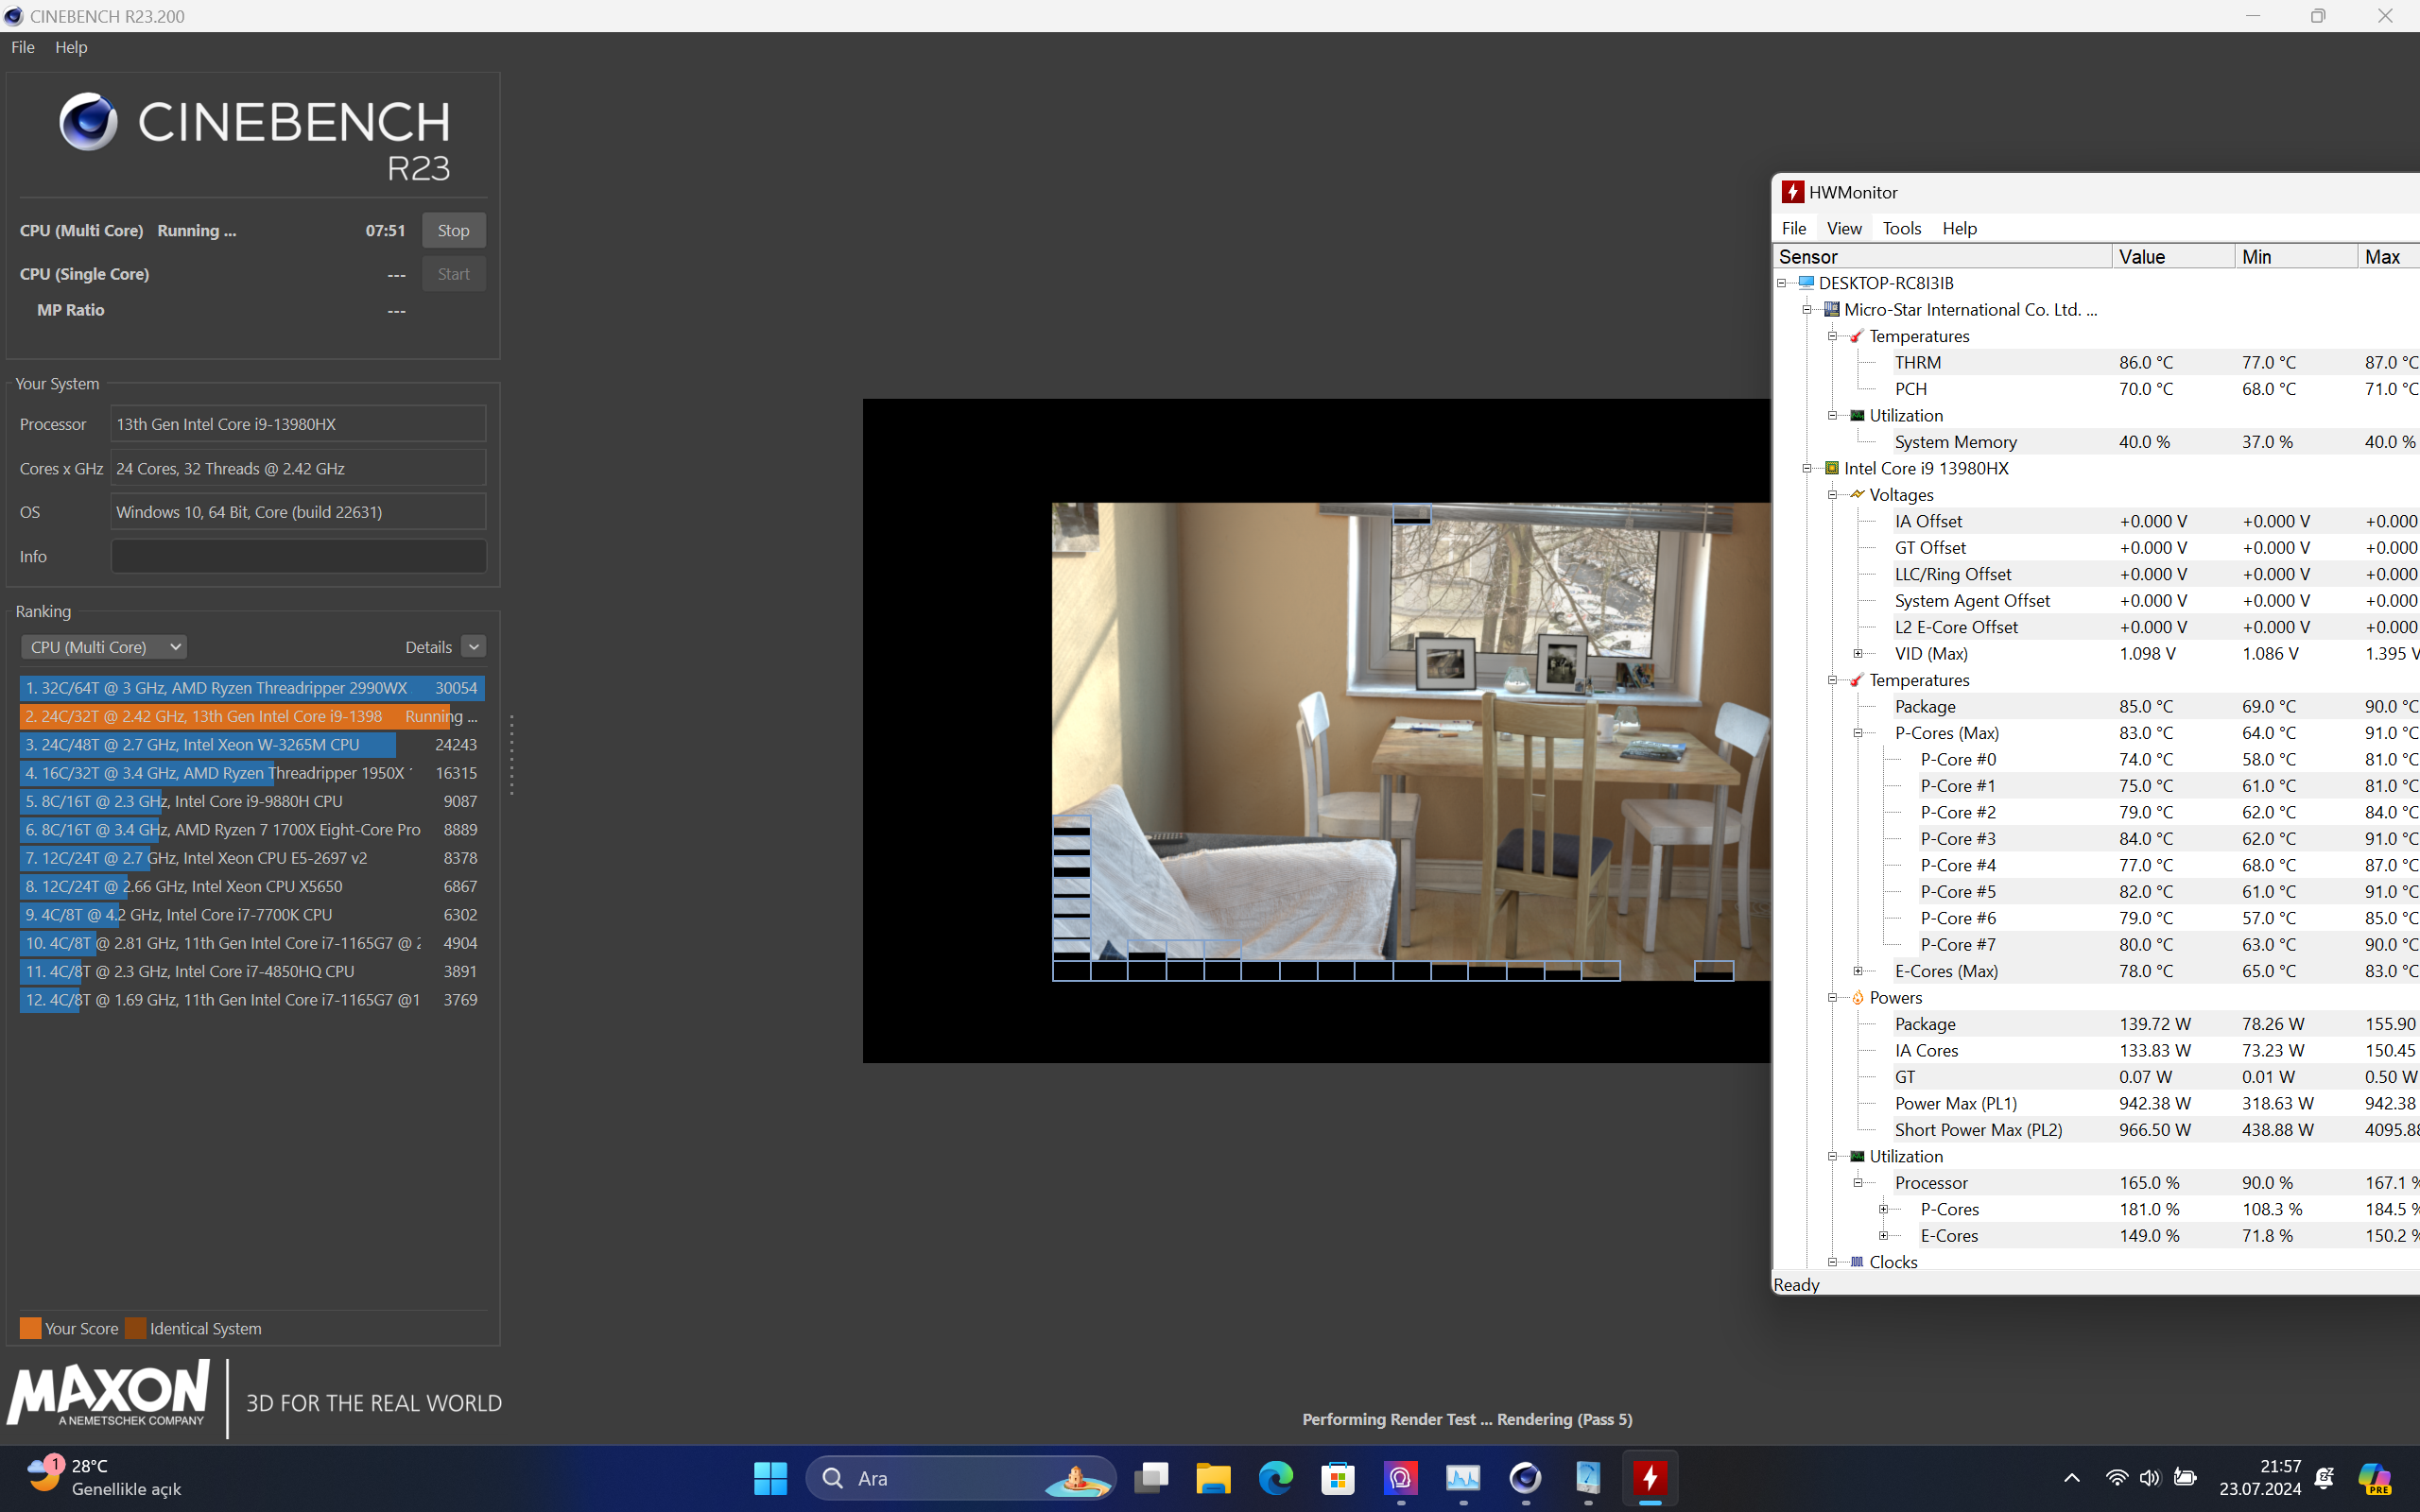Open Cinebench Help menu
2420x1512 pixels.
point(71,47)
